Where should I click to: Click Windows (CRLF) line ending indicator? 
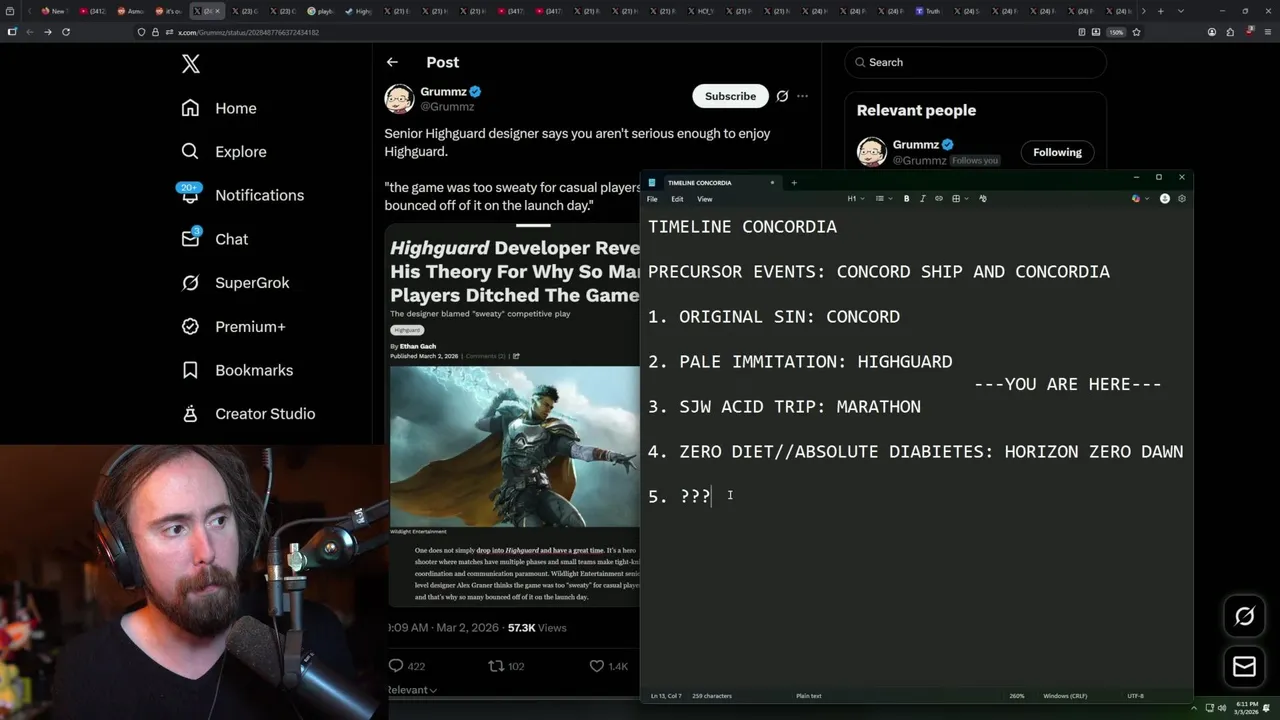coord(1064,696)
